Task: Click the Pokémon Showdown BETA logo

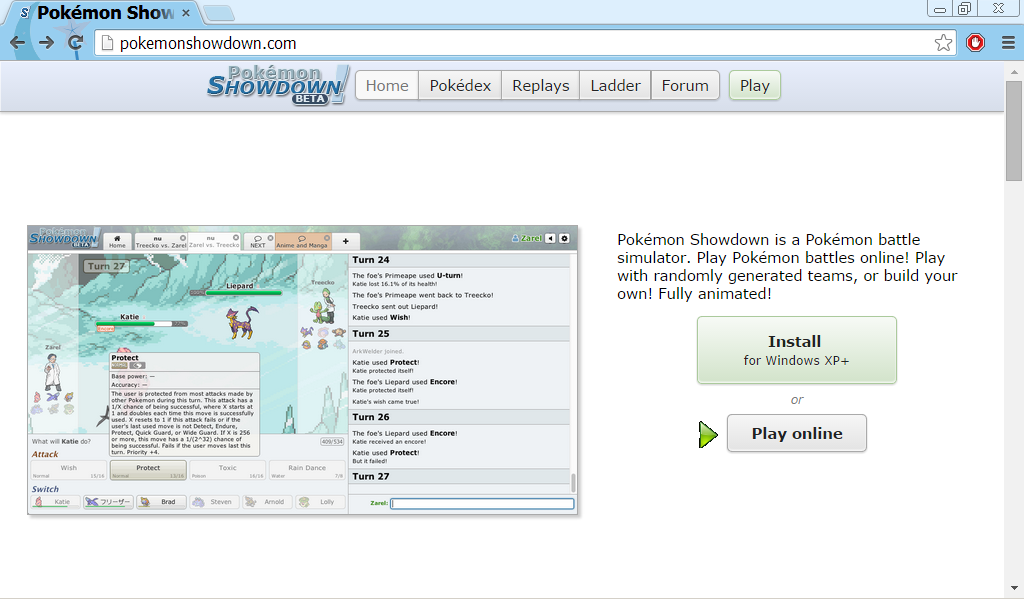Action: 278,86
